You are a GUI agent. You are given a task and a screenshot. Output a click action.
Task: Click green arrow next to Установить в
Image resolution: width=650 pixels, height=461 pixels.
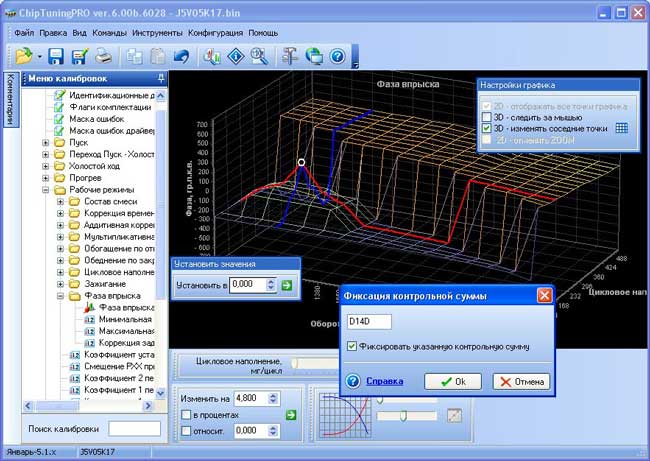point(286,285)
